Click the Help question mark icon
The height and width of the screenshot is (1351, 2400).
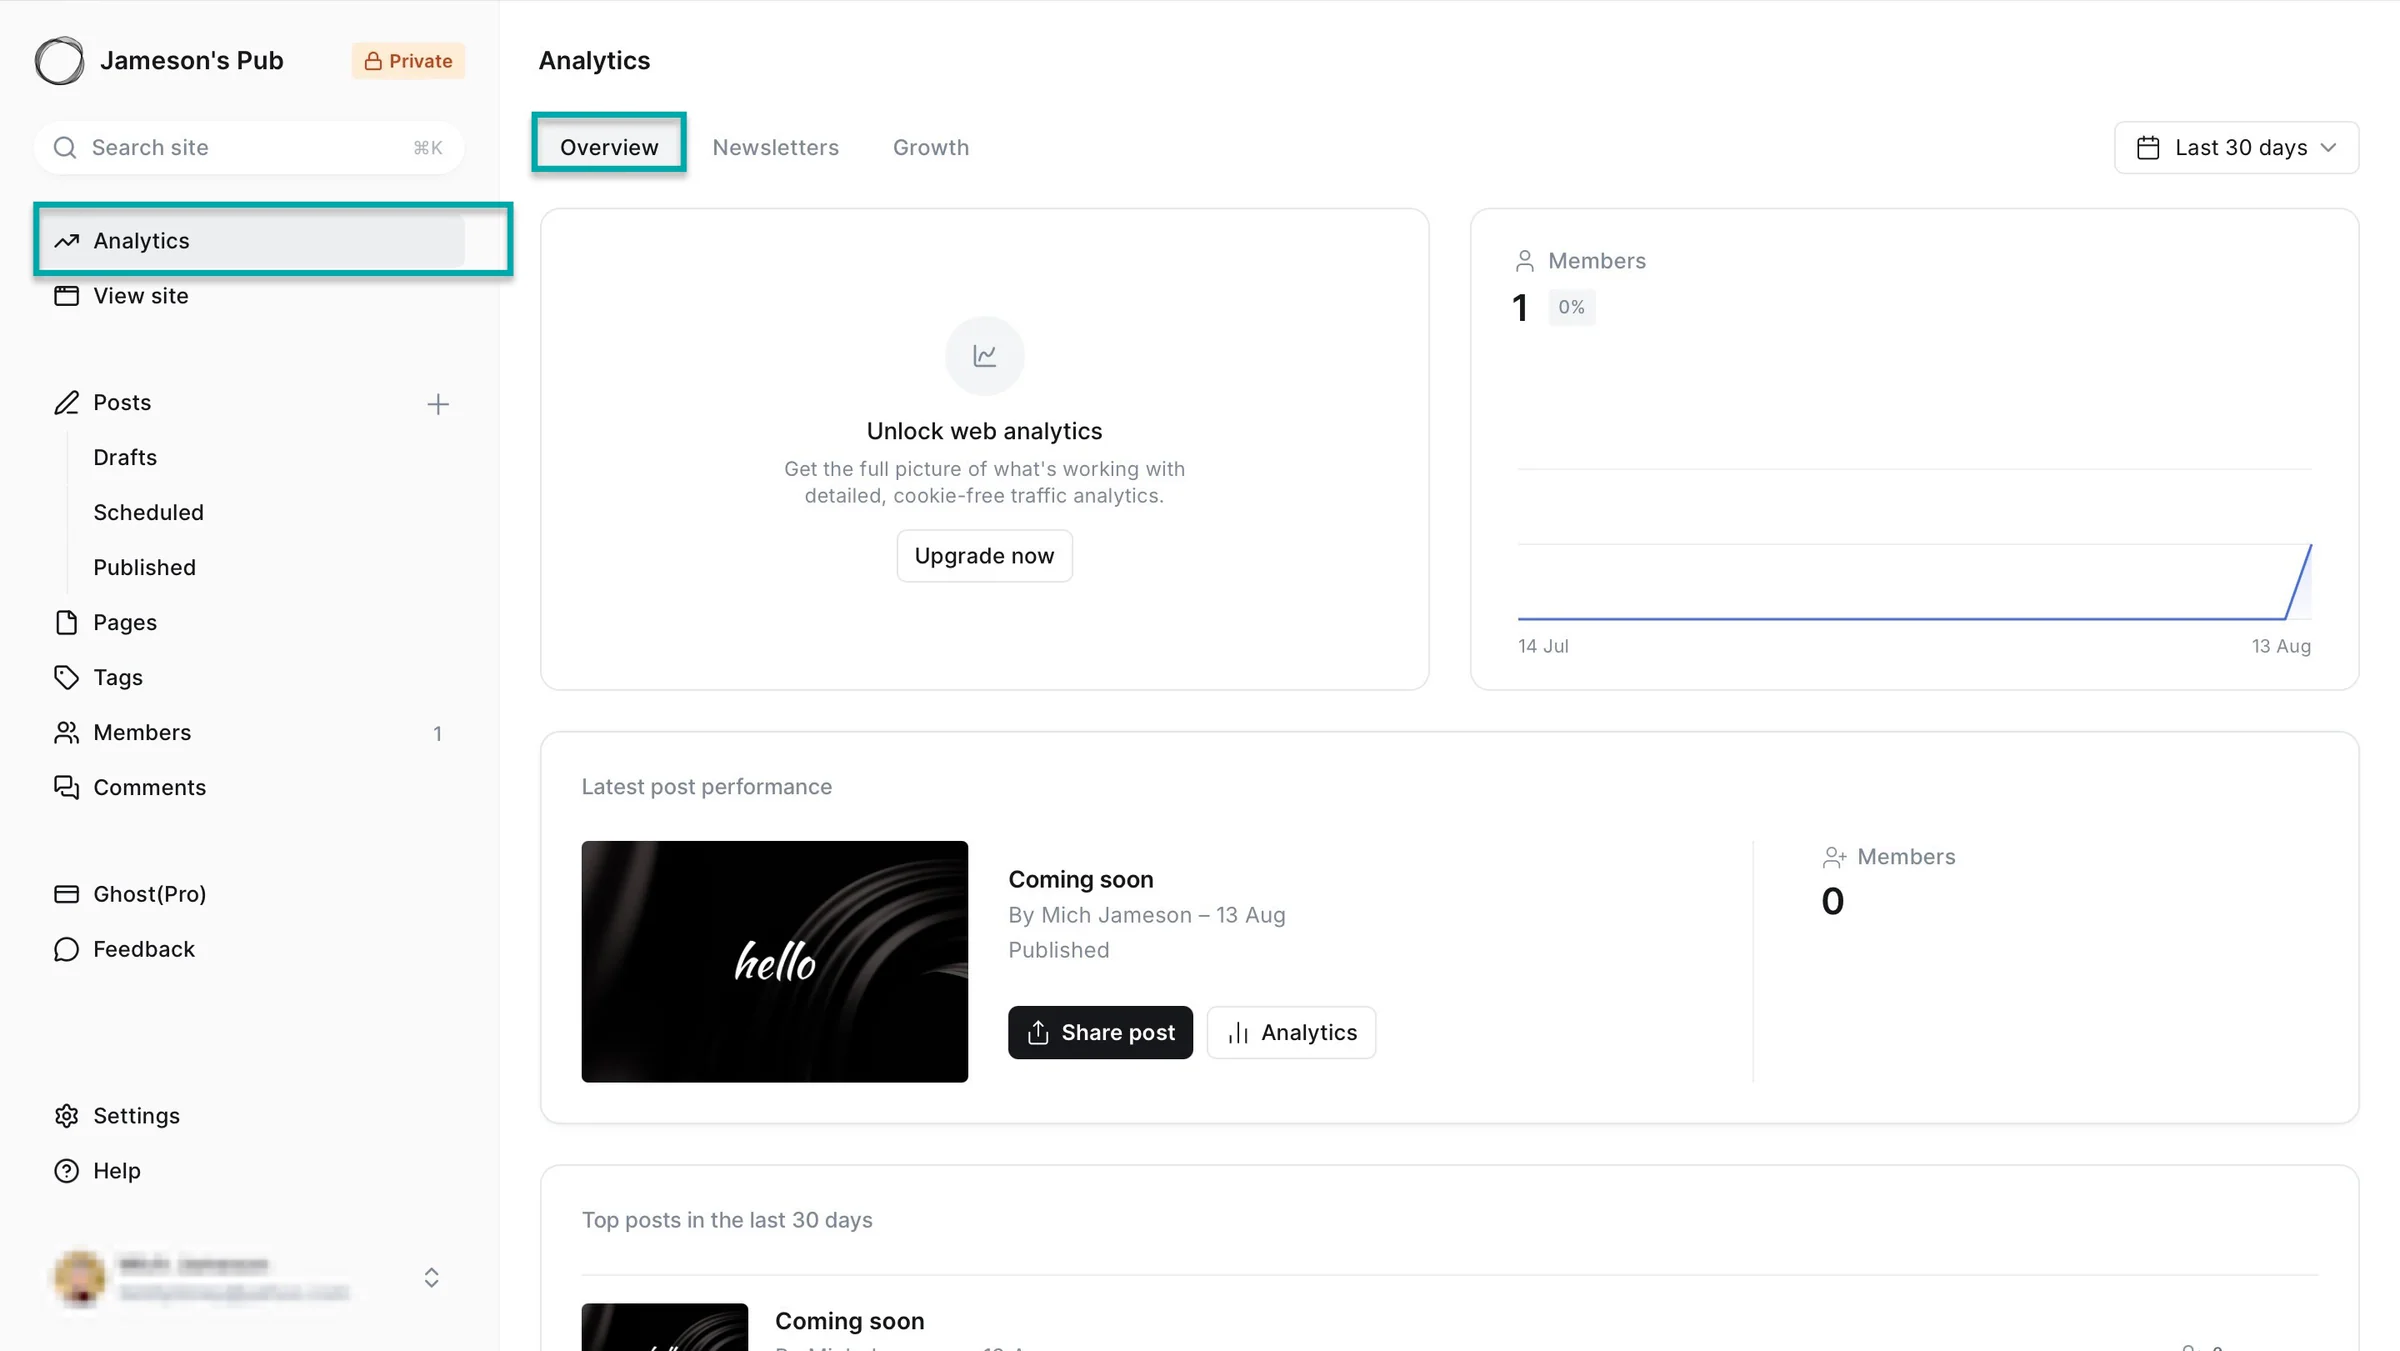pyautogui.click(x=67, y=1171)
